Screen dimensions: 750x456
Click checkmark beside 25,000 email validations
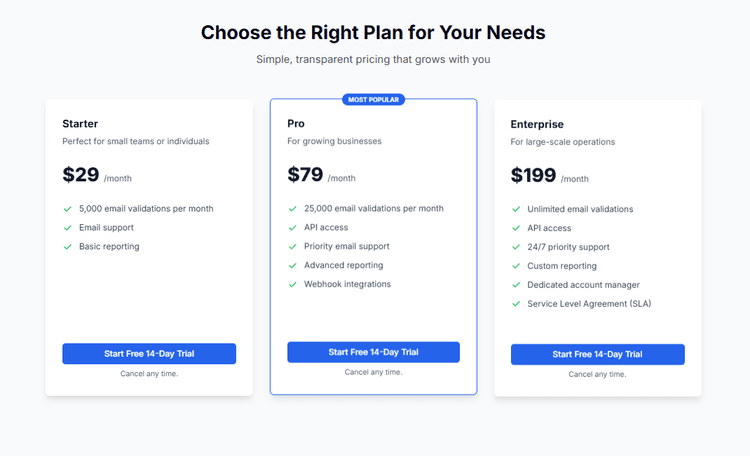point(293,208)
